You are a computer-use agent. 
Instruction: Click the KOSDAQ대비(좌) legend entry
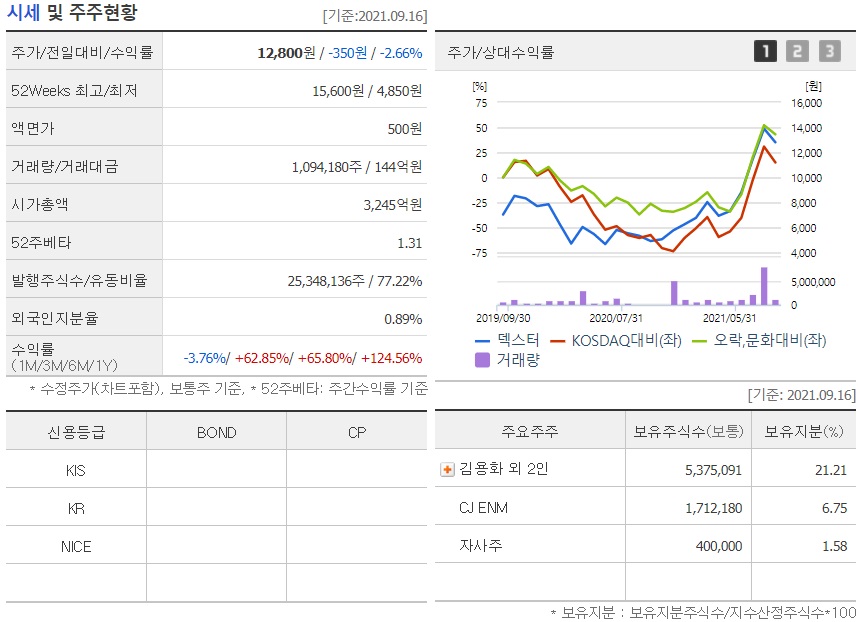[x=616, y=340]
